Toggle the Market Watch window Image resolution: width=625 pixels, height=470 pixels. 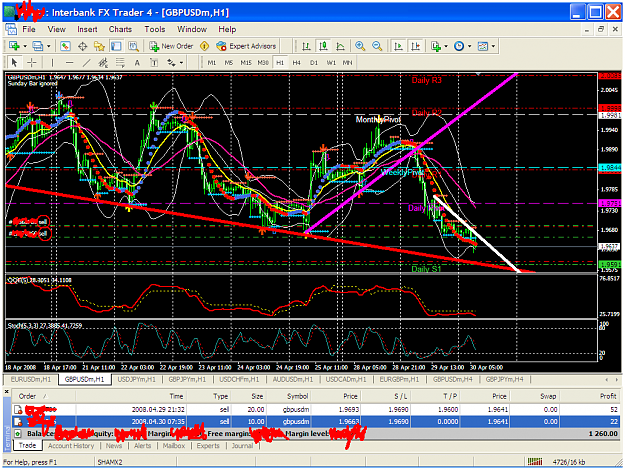[x=65, y=46]
